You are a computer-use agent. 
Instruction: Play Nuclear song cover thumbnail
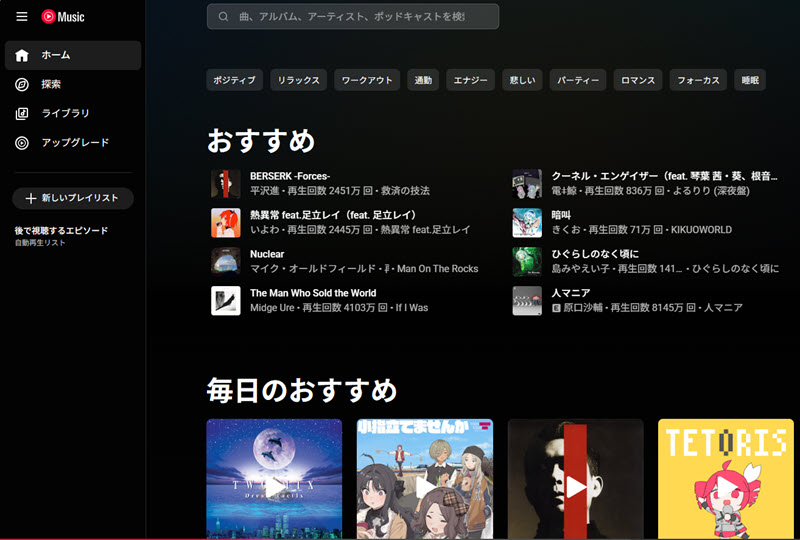pos(226,261)
